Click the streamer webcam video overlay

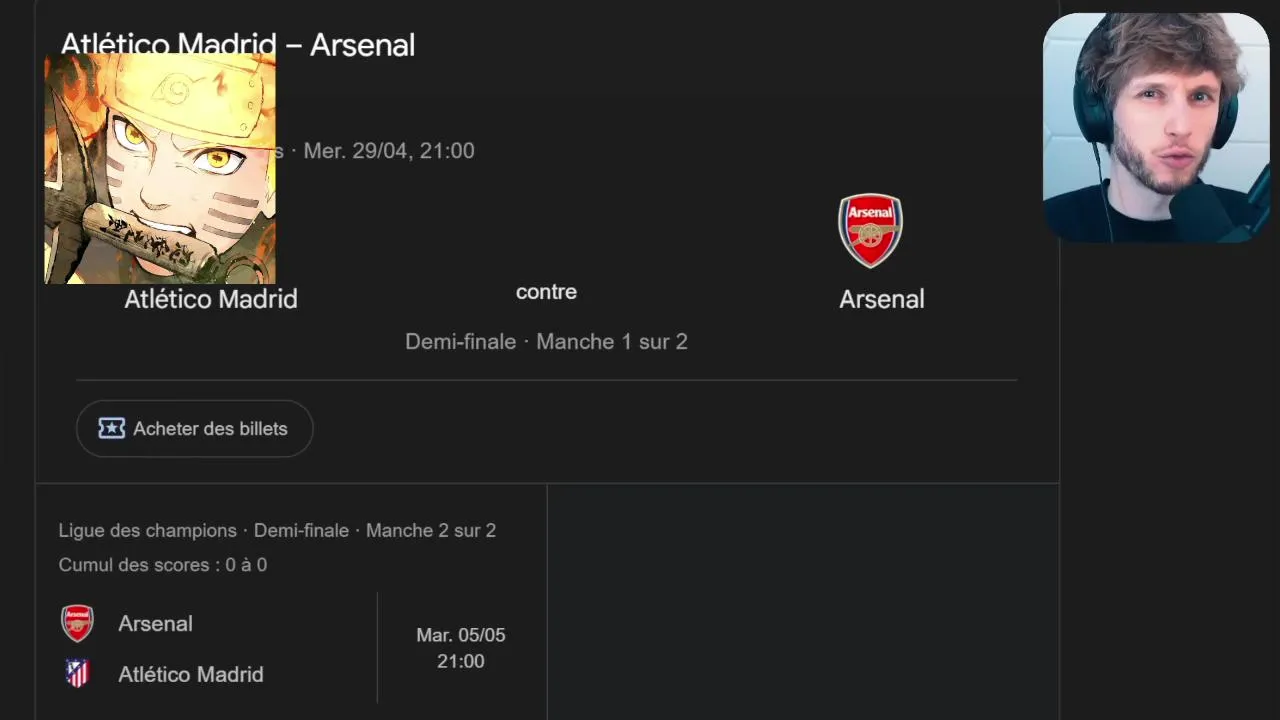pos(1156,127)
